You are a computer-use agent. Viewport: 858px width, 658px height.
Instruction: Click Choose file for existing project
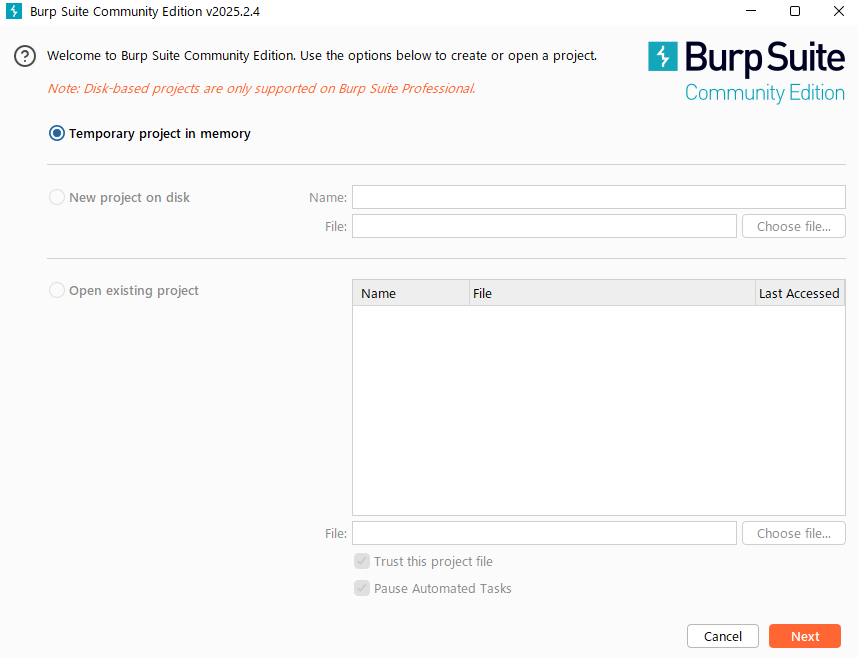tap(793, 533)
